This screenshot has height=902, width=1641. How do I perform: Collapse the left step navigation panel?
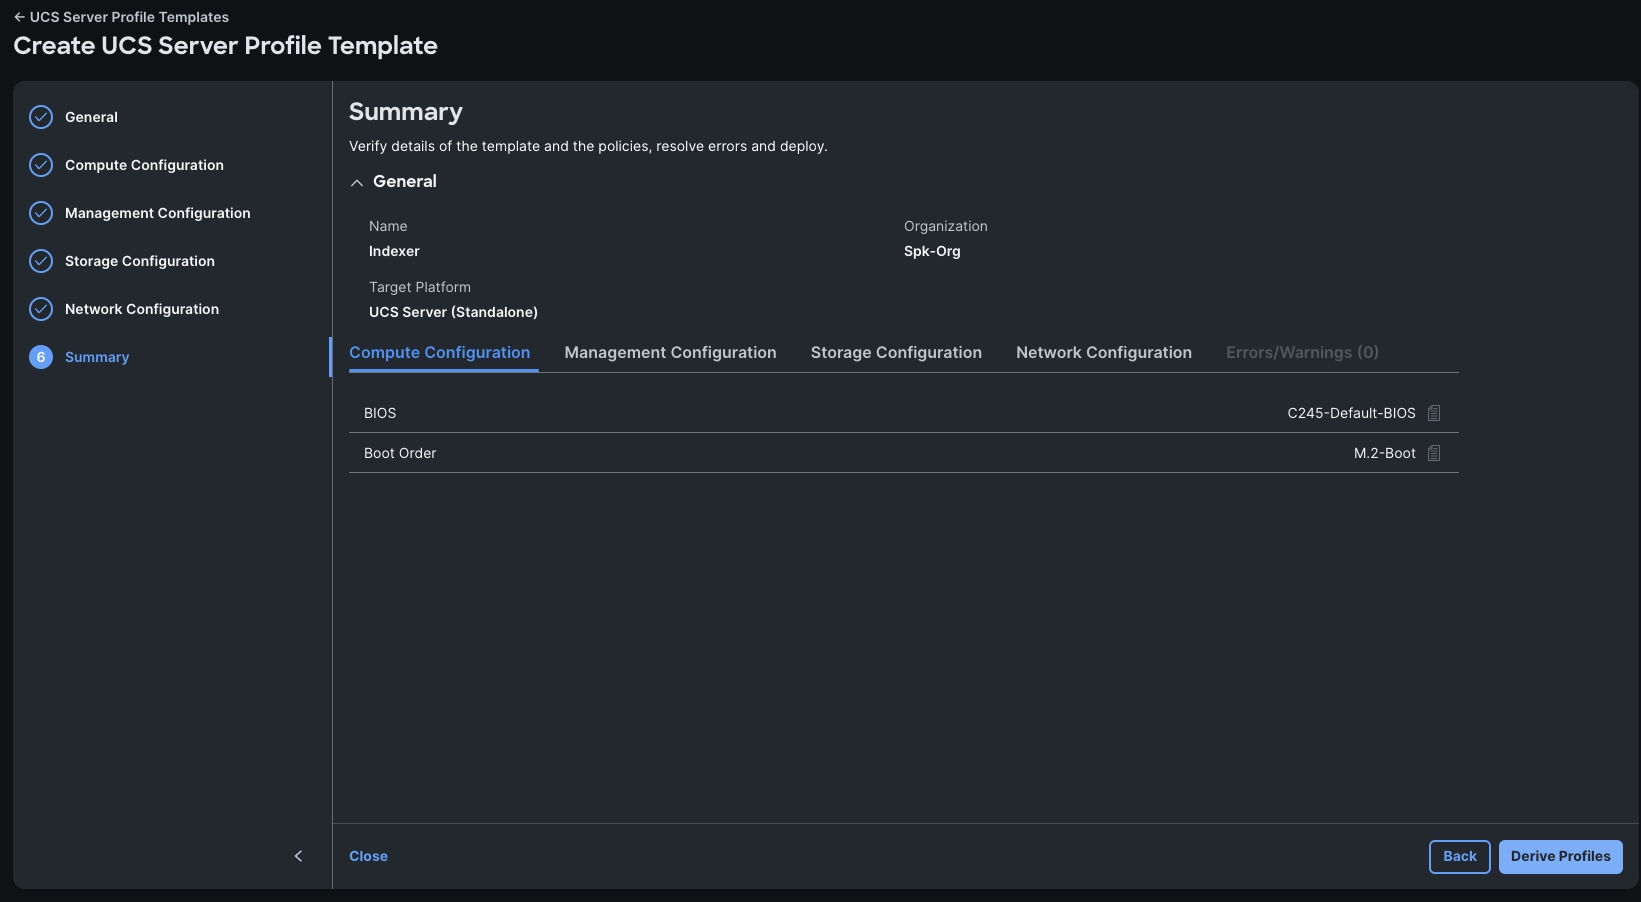tap(297, 856)
